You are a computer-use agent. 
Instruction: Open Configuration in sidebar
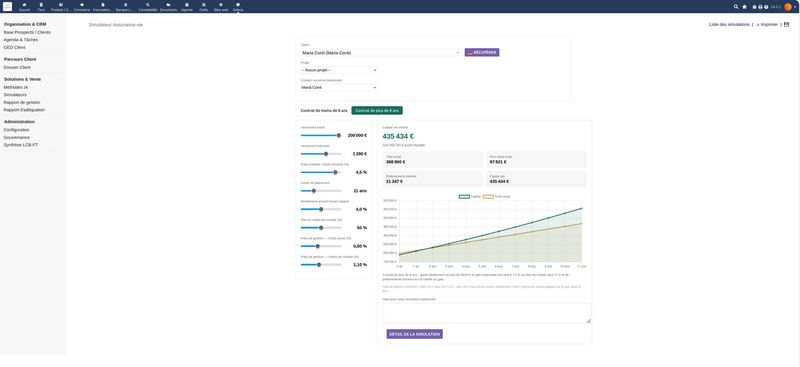(x=16, y=130)
